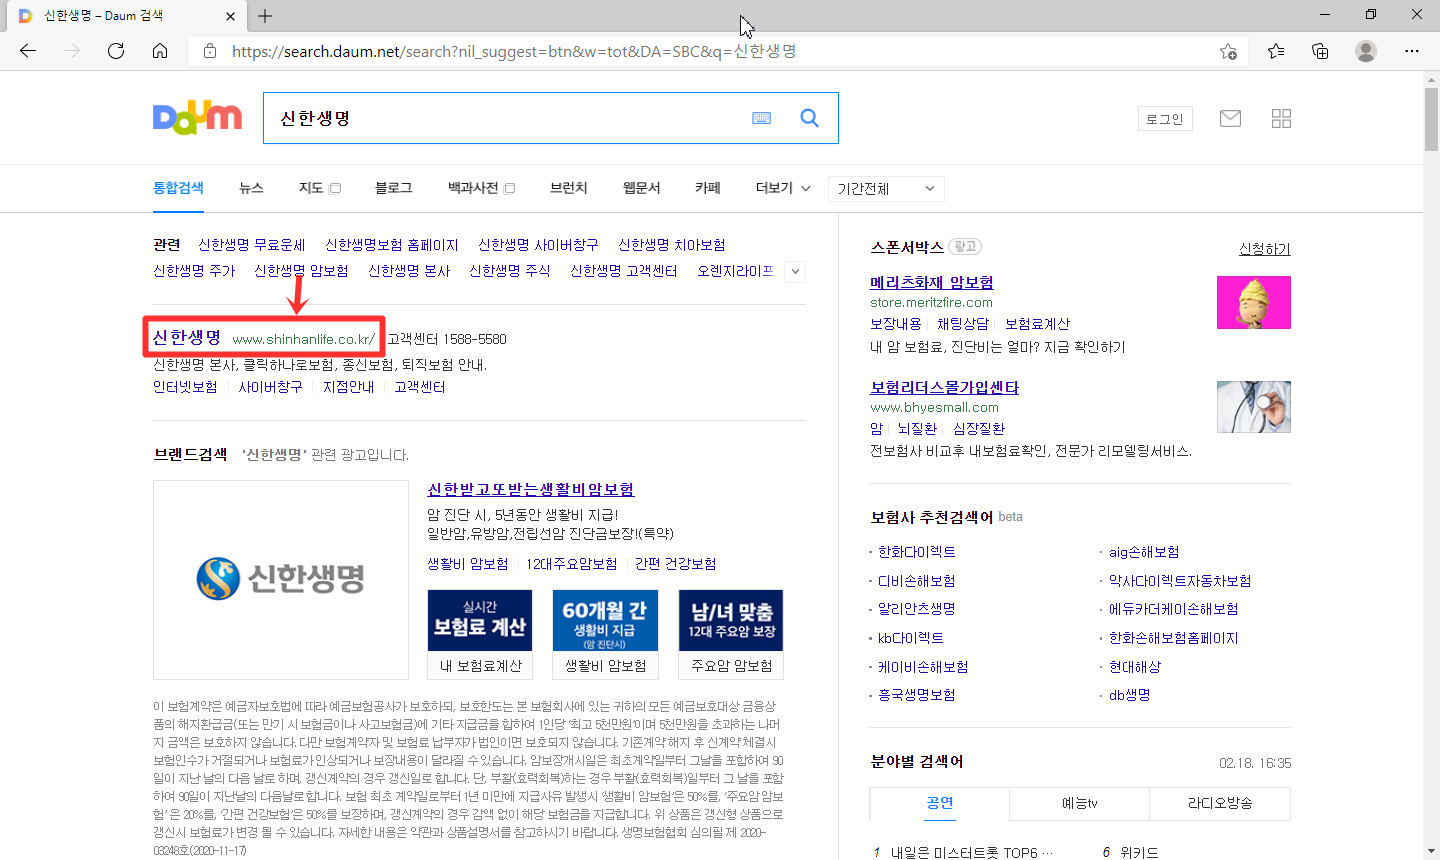This screenshot has height=860, width=1440.
Task: Open 메리츠화재 암보험 sponsored link
Action: coord(932,283)
